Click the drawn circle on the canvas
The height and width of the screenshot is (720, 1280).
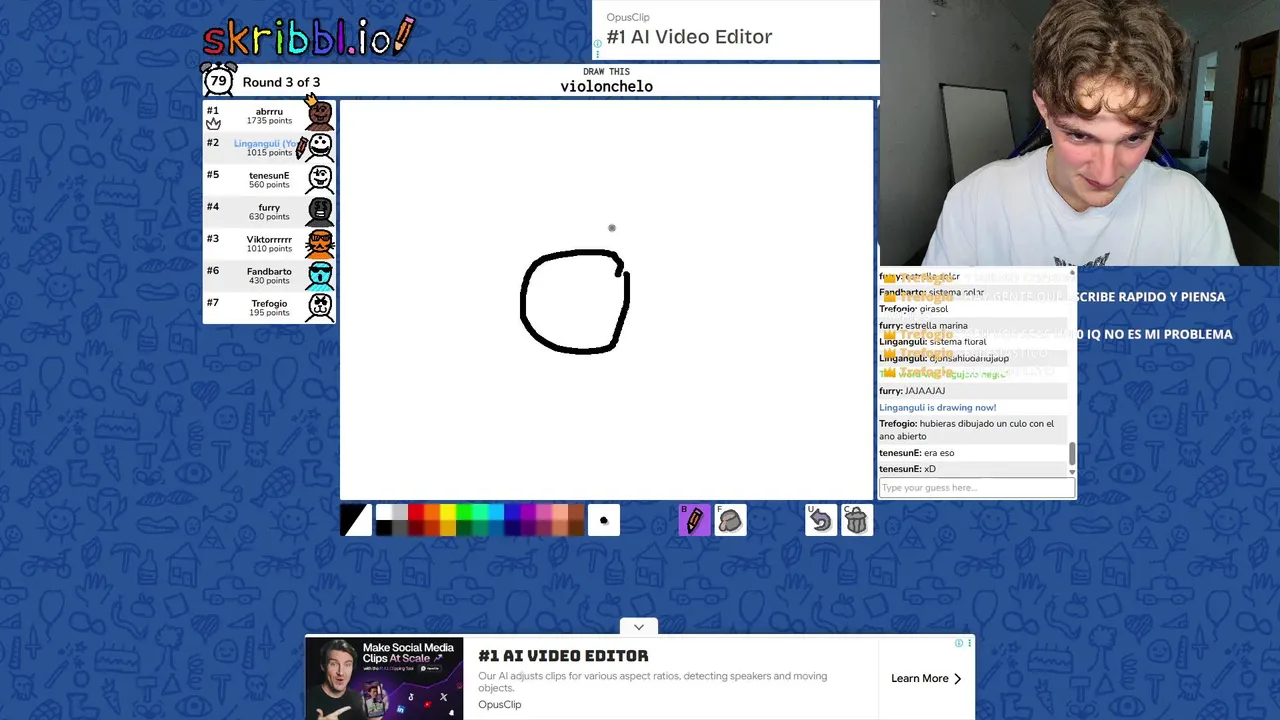pyautogui.click(x=575, y=301)
